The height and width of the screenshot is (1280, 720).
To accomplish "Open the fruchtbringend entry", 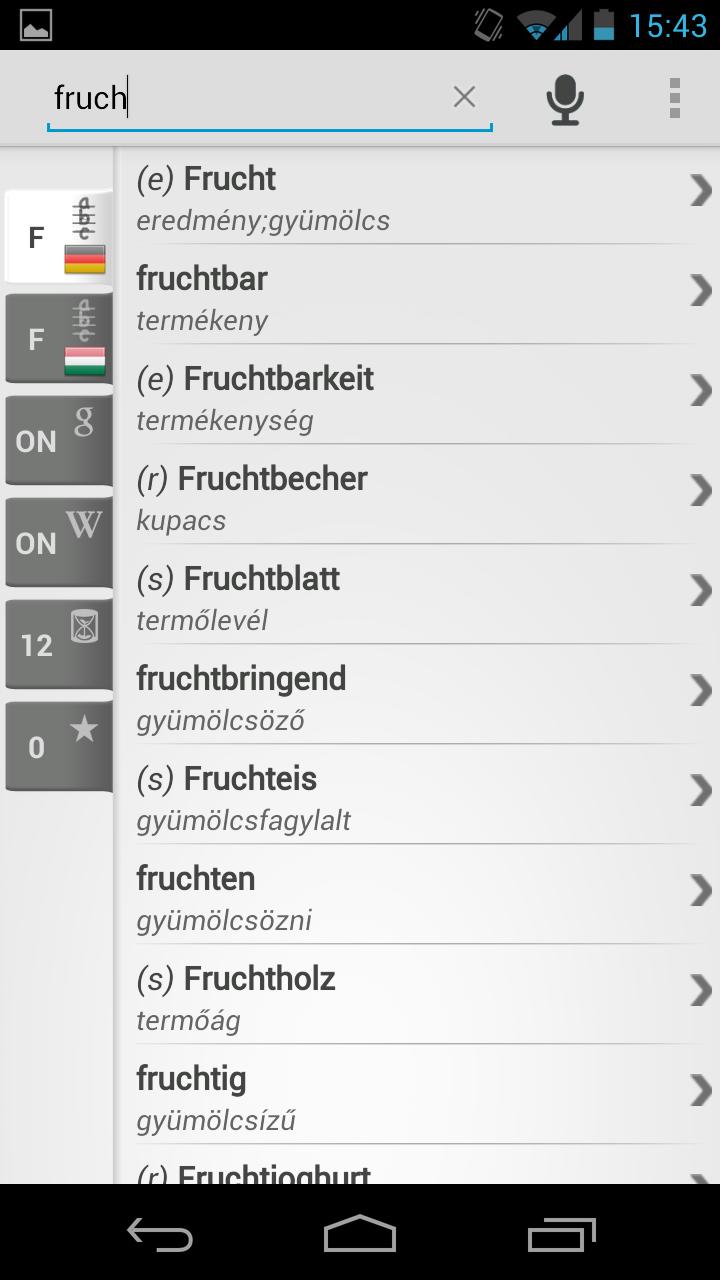I will click(x=418, y=695).
